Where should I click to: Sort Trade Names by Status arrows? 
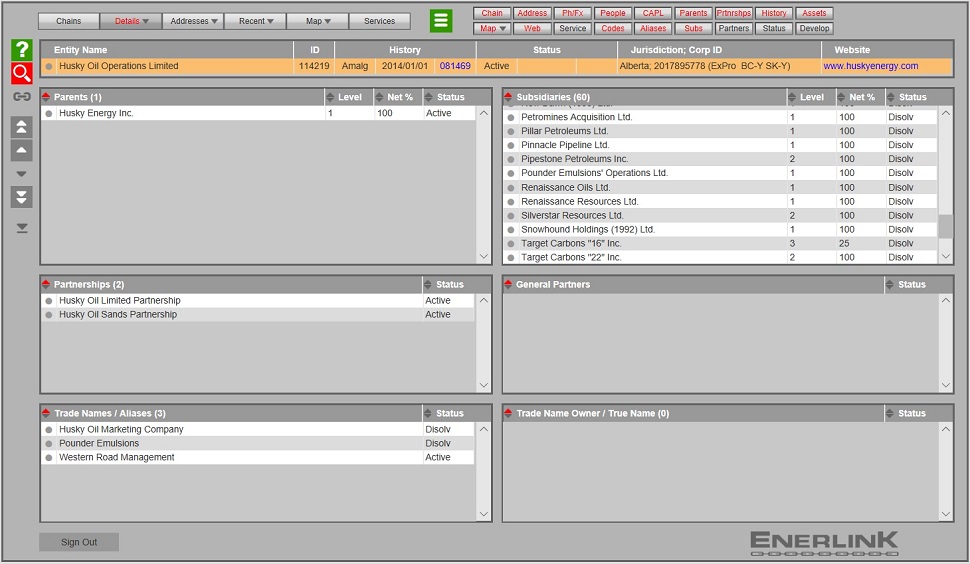427,413
